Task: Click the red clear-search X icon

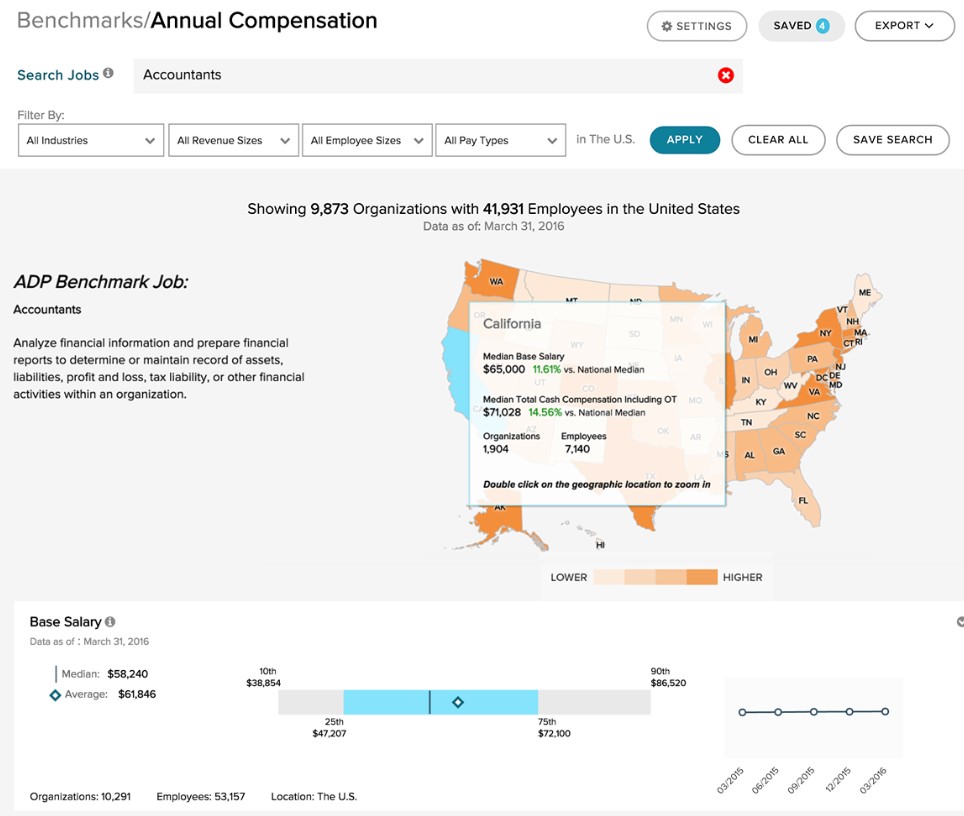Action: (726, 75)
